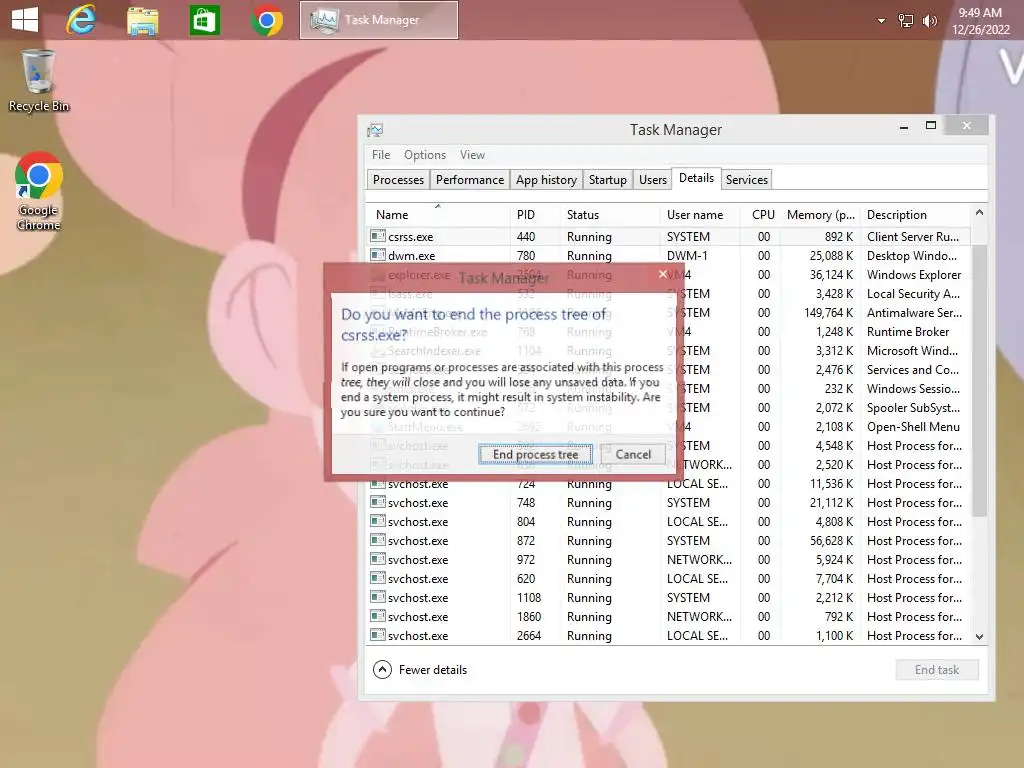Viewport: 1024px width, 768px height.
Task: Select svchost.exe with PID 2664
Action: click(x=669, y=635)
